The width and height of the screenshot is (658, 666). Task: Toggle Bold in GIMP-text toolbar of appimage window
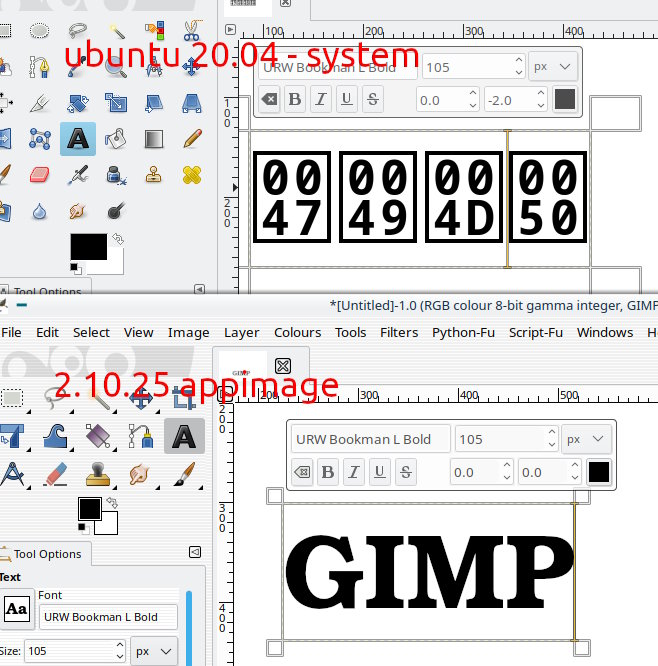pos(328,472)
